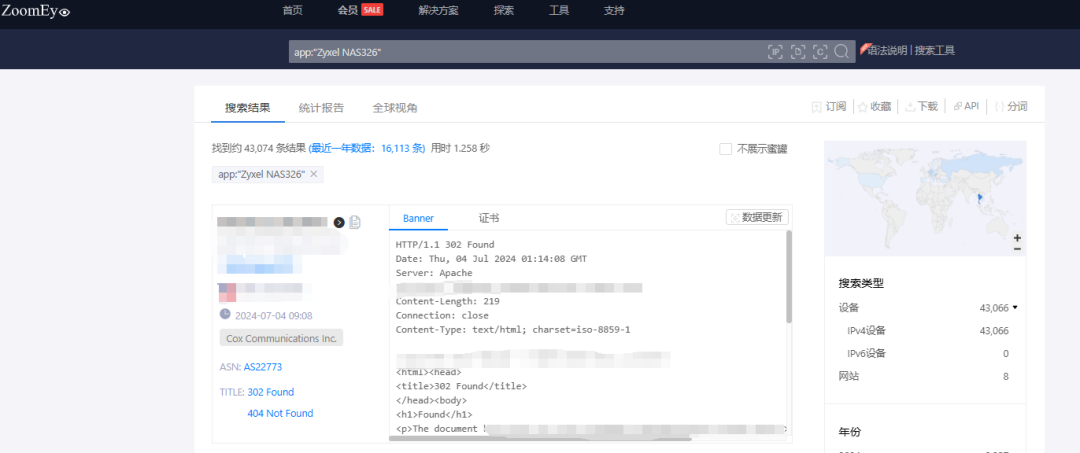Open the 解决方案 menu
The height and width of the screenshot is (453, 1080).
pos(438,10)
